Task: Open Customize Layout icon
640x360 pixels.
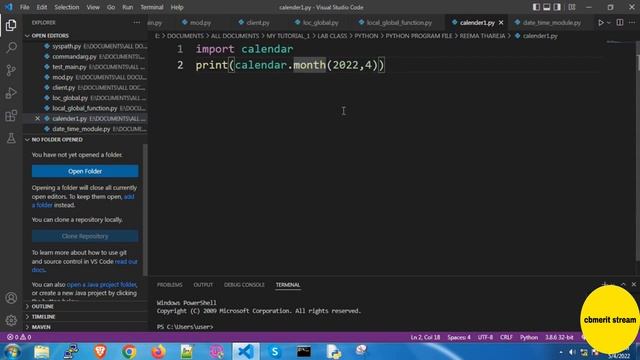Action: pos(572,7)
